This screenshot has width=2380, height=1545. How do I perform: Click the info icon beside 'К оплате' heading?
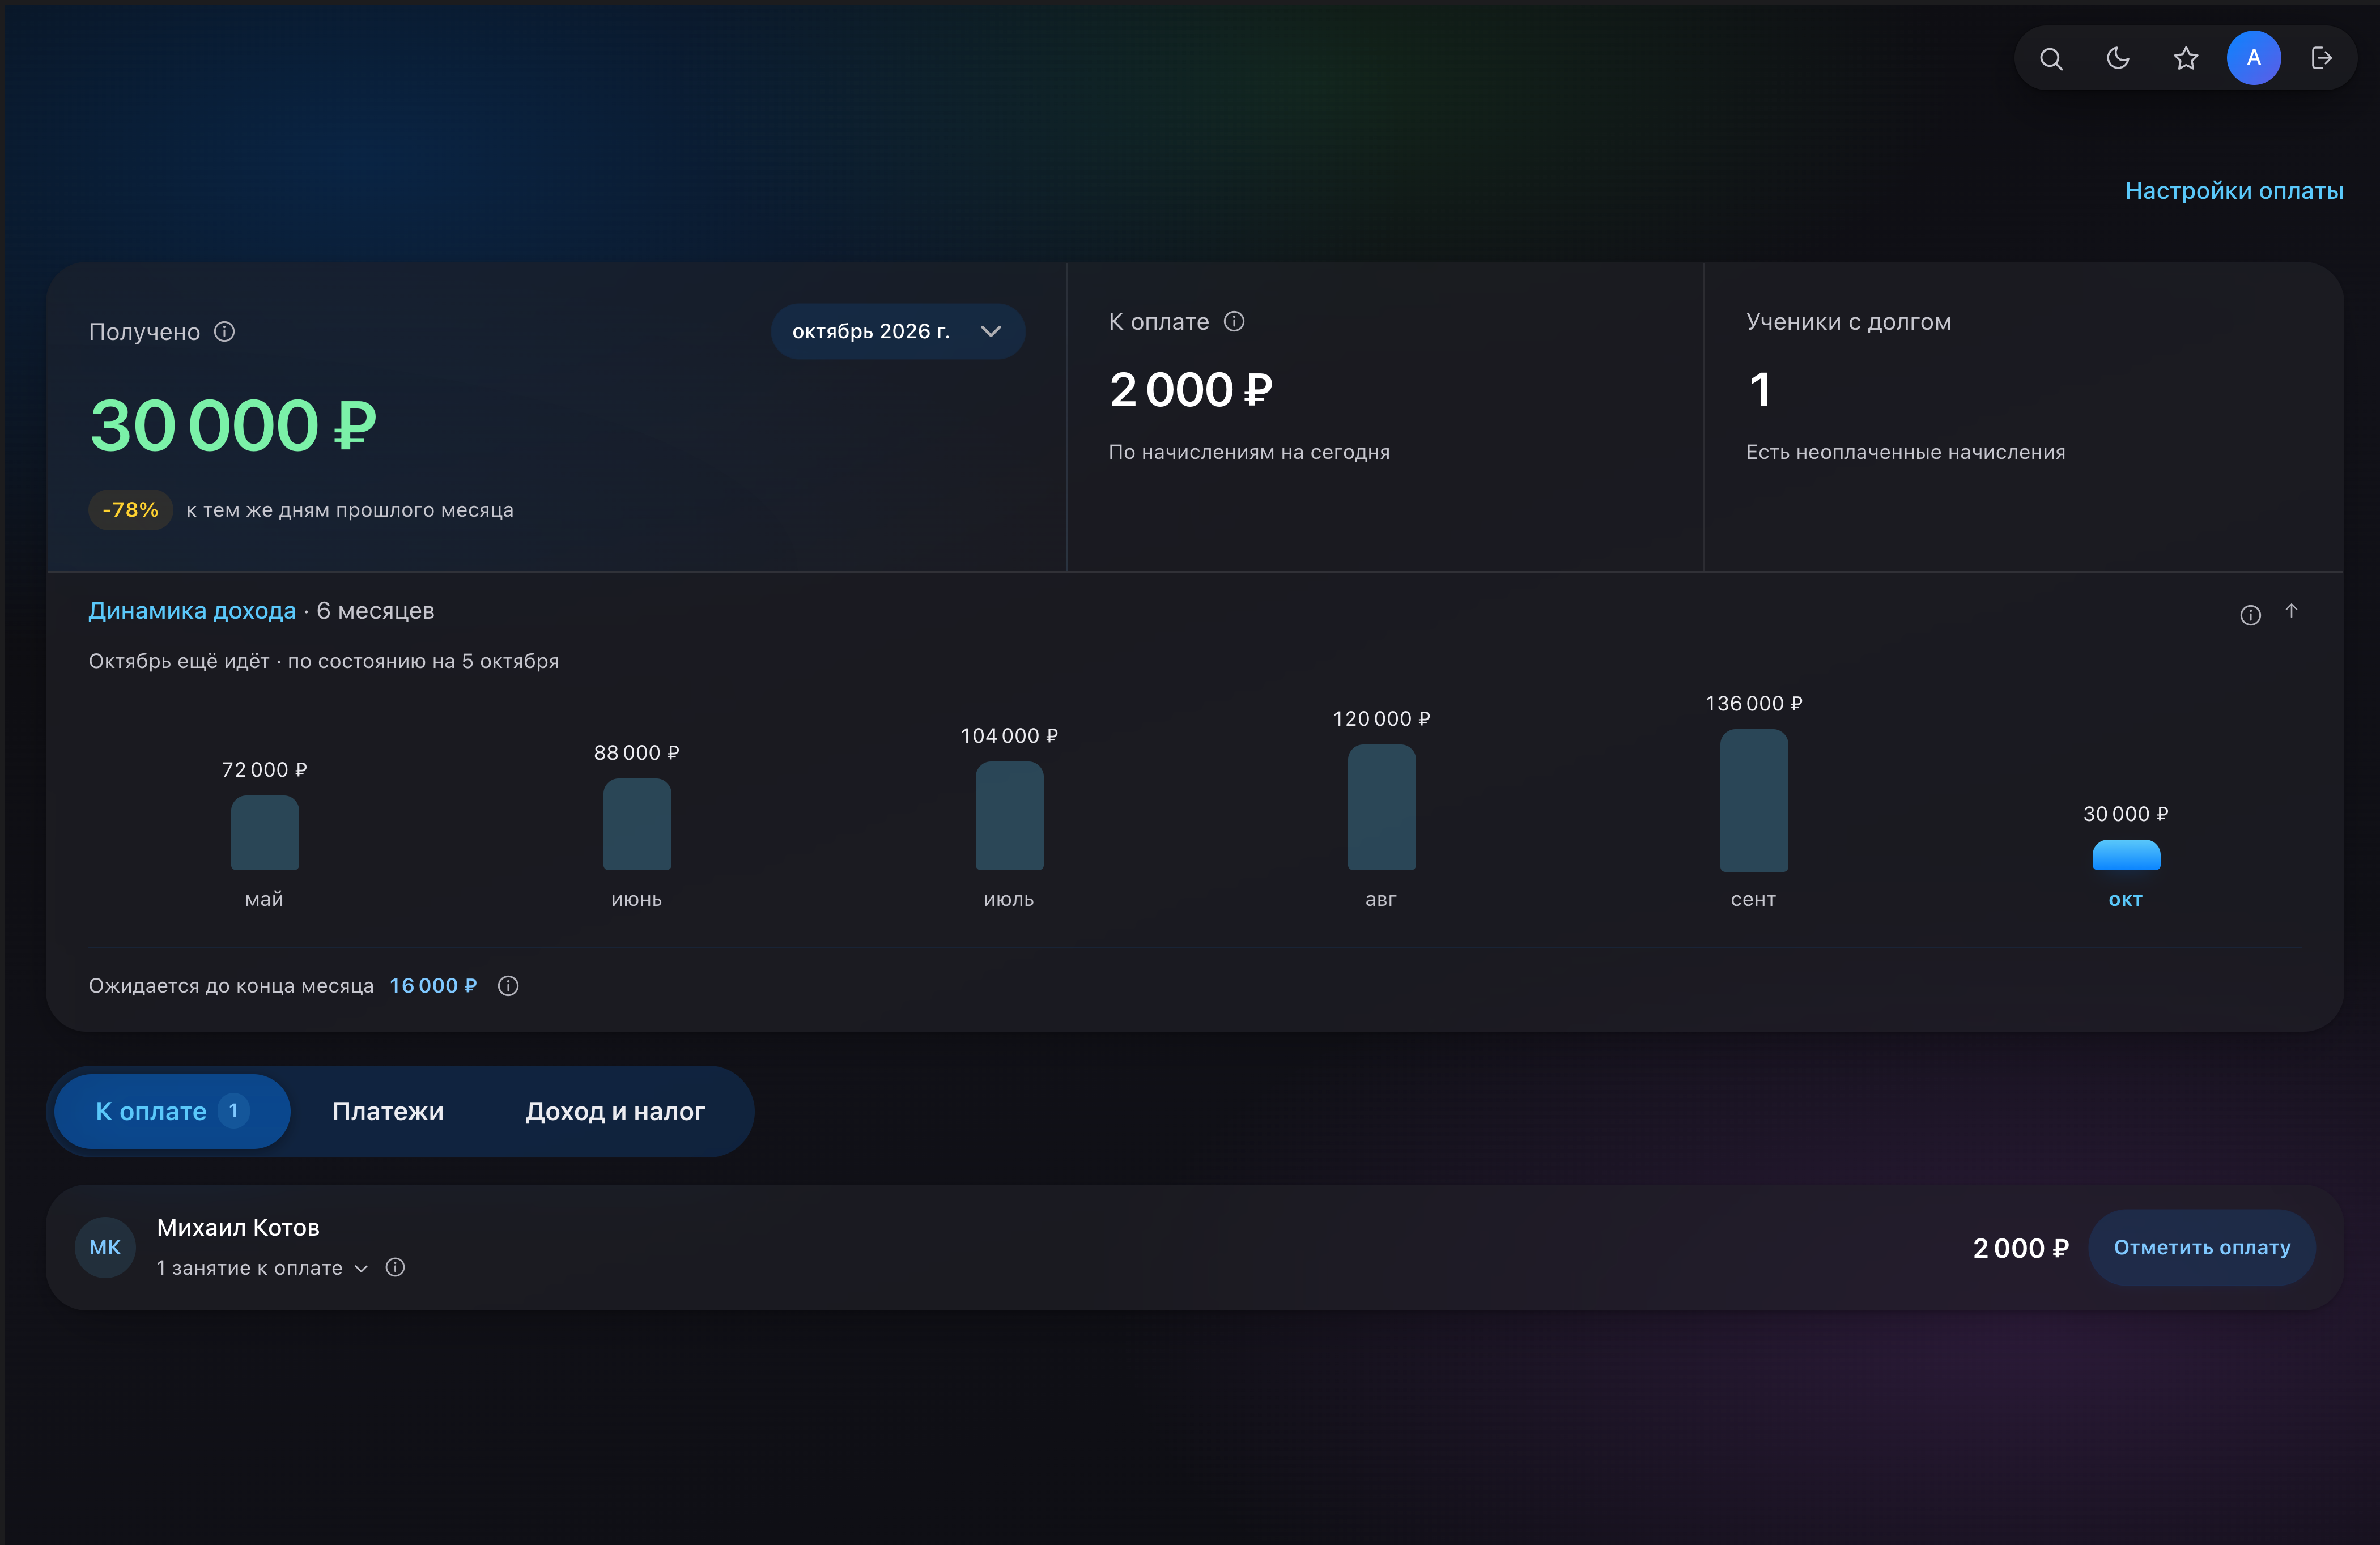pyautogui.click(x=1234, y=321)
